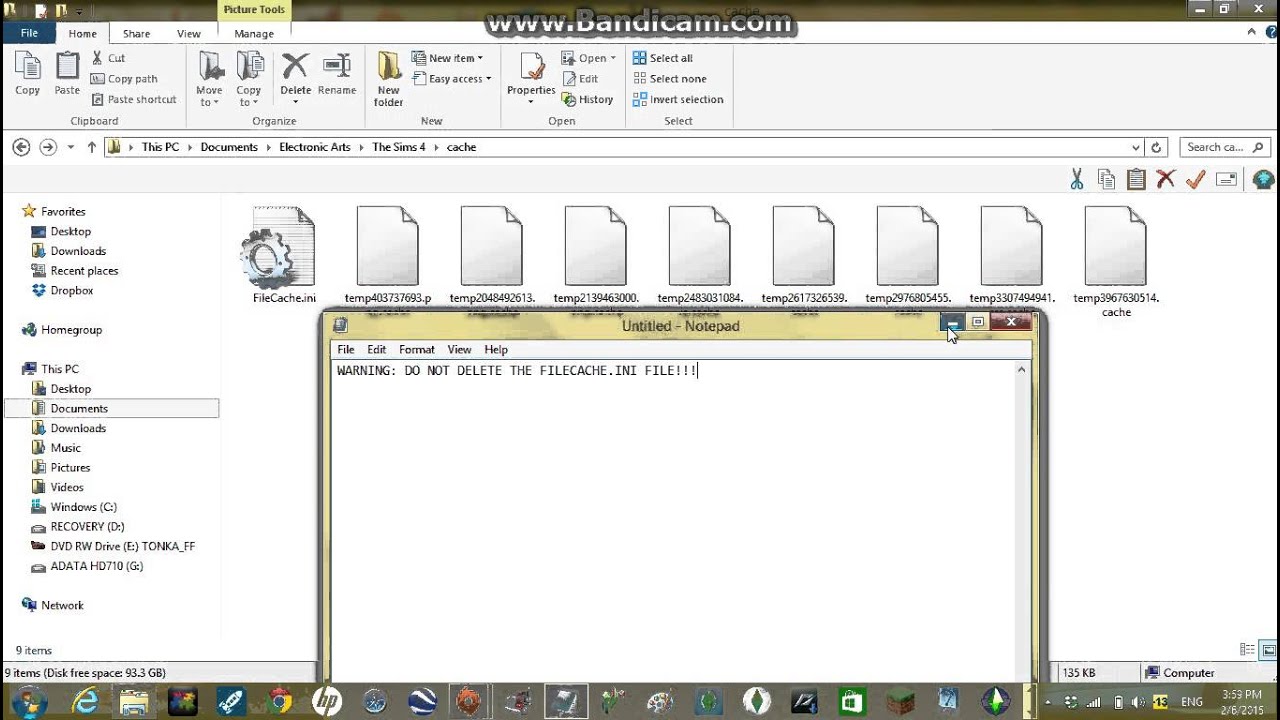Click Electronic Arts in address path
Screen dimensions: 1280x720
[x=315, y=147]
